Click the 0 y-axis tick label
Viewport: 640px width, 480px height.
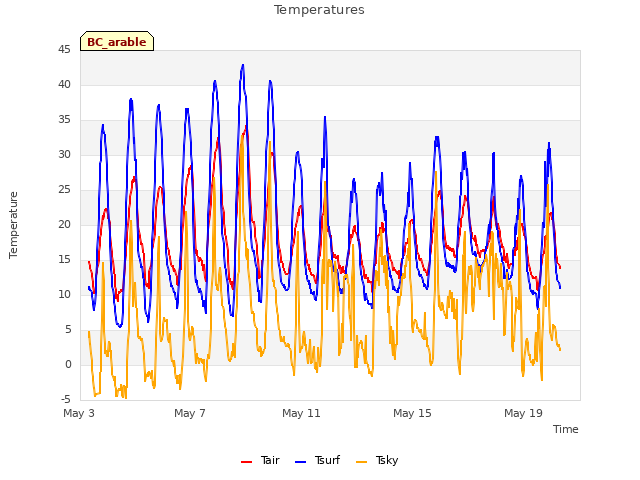(68, 364)
